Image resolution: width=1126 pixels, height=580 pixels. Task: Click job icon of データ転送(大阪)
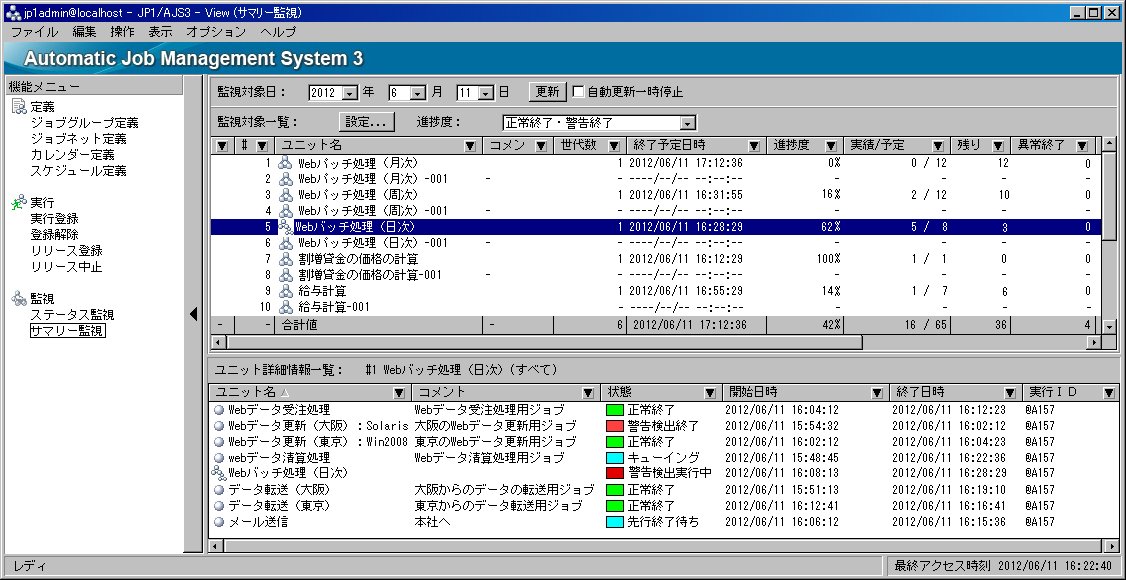[x=219, y=490]
